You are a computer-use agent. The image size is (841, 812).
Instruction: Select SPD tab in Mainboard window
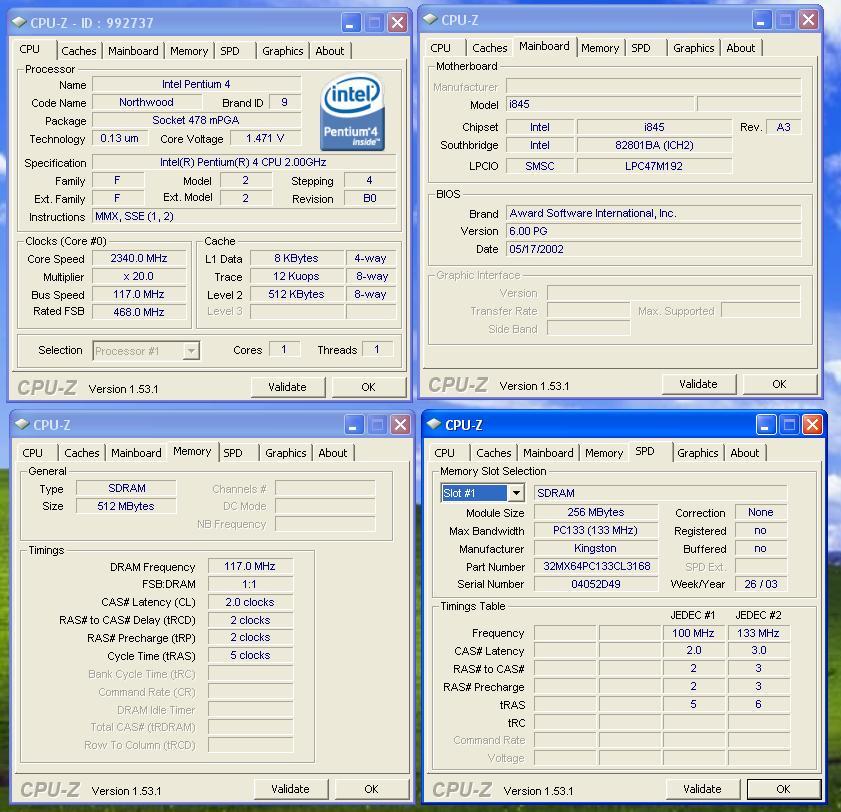click(x=641, y=48)
